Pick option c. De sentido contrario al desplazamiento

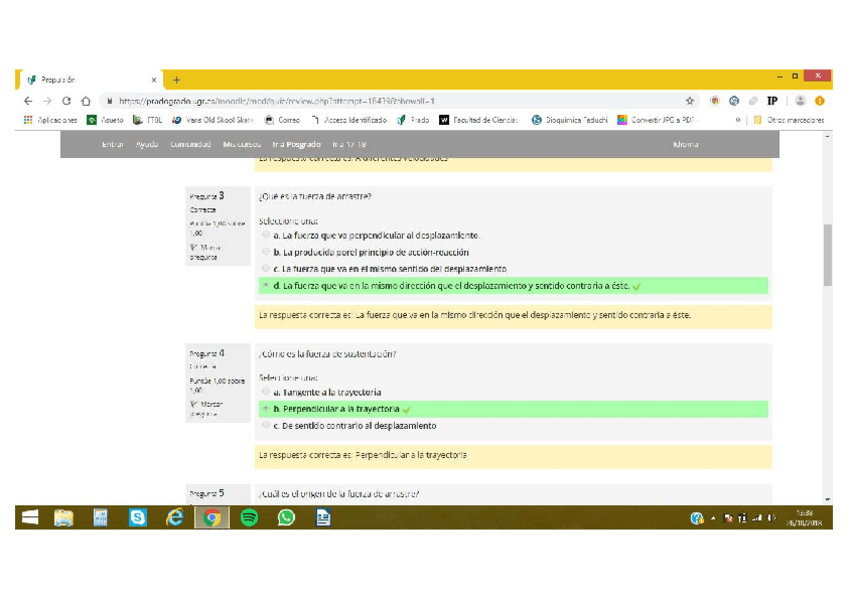pos(266,426)
